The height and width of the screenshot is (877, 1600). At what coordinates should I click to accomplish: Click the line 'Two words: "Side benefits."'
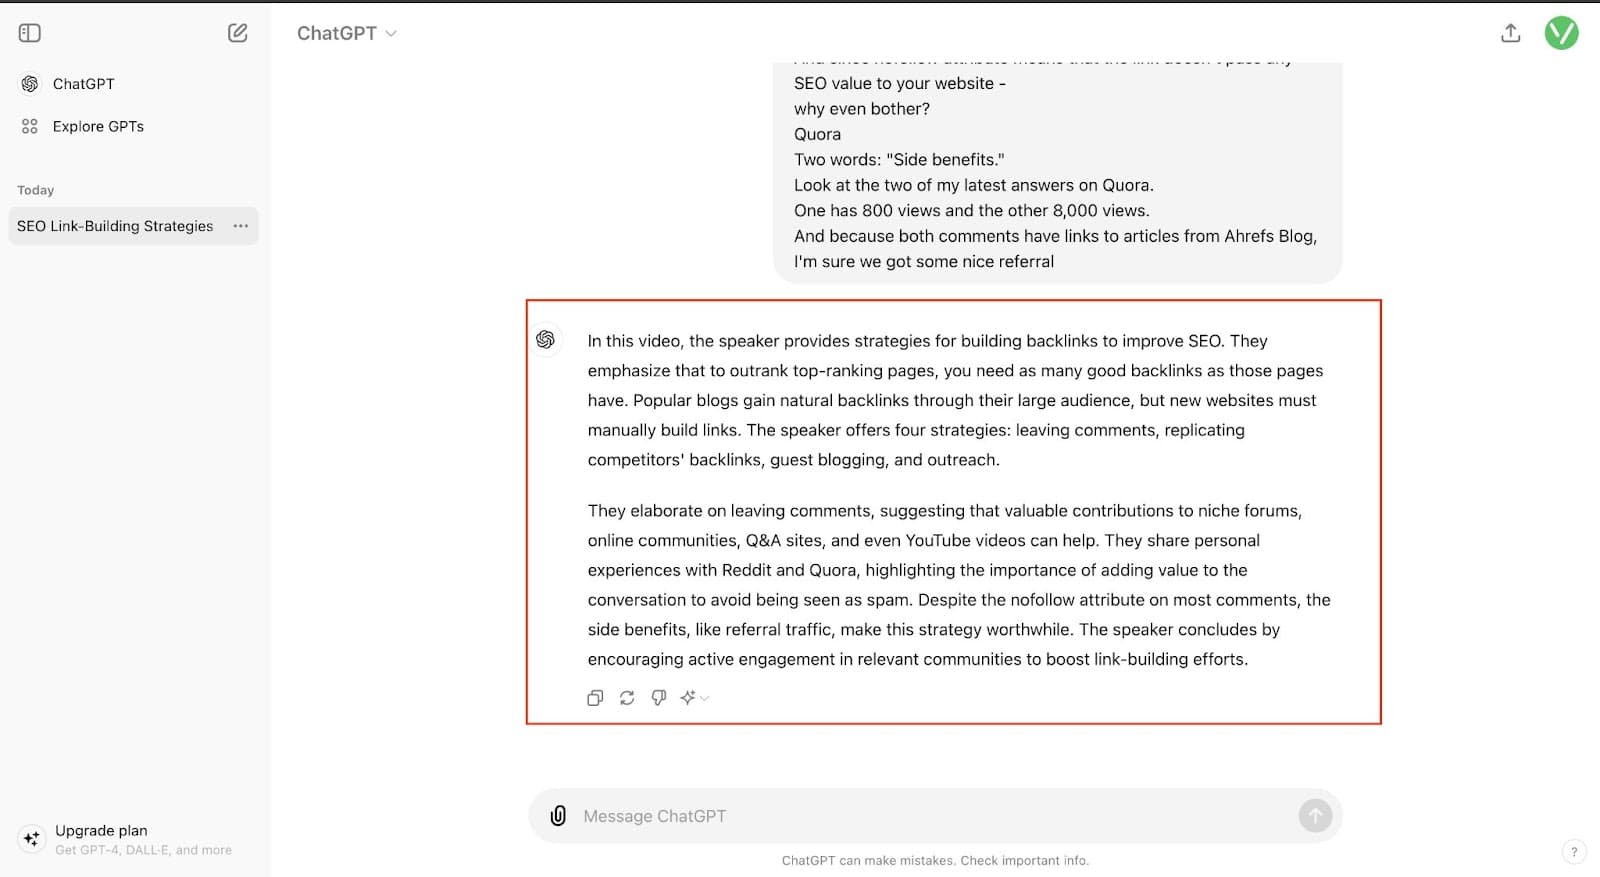pos(899,160)
